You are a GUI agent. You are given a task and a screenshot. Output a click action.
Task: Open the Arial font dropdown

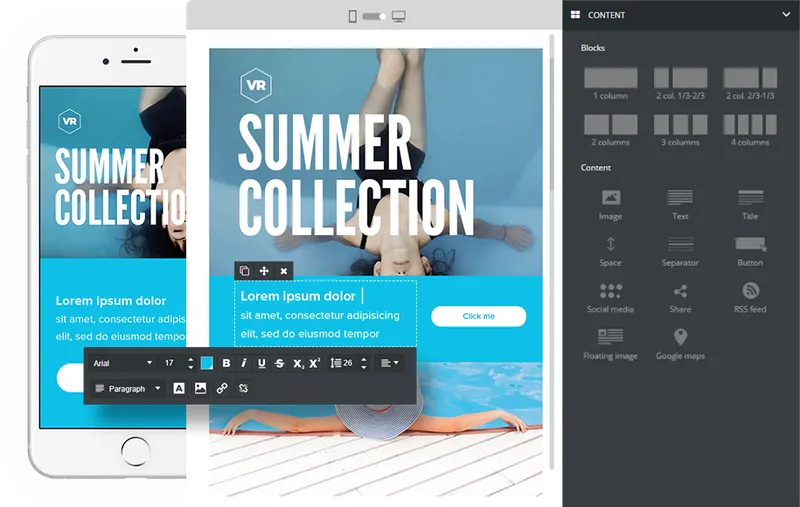tap(122, 363)
